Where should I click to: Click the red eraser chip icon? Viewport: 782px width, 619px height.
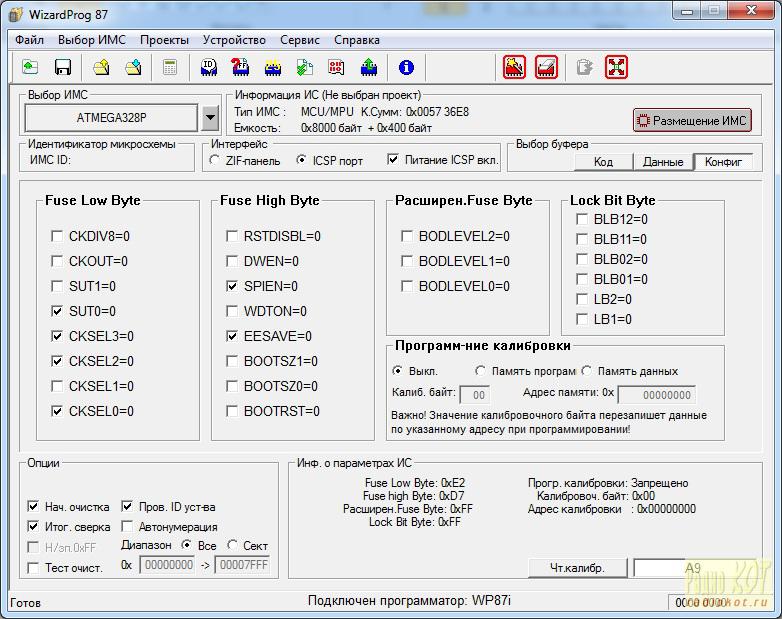click(x=546, y=67)
